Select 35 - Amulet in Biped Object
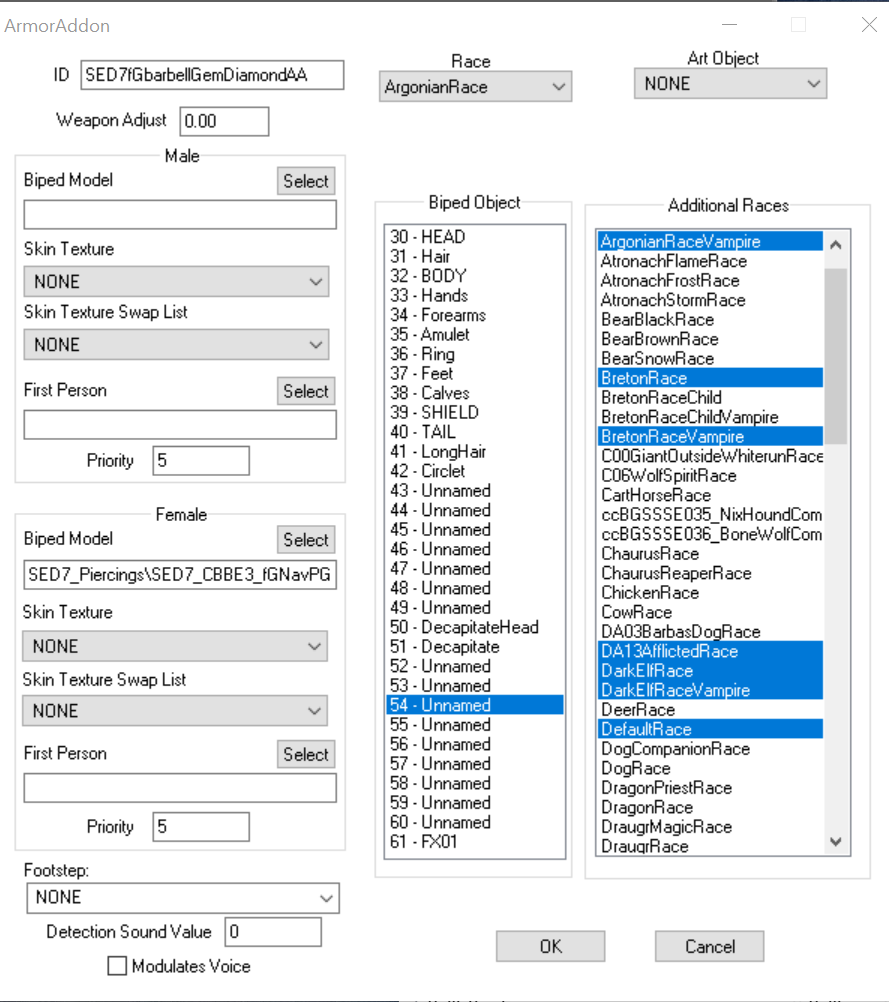 click(475, 334)
